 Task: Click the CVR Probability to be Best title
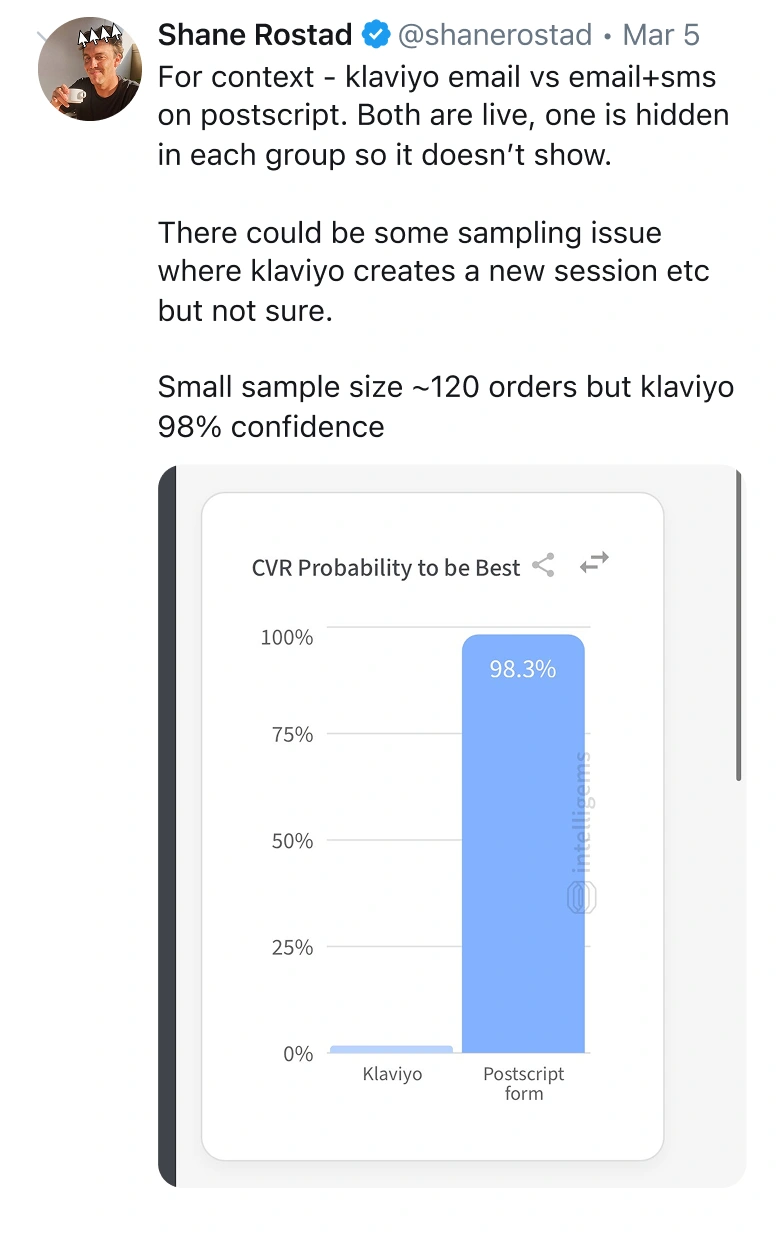click(386, 568)
